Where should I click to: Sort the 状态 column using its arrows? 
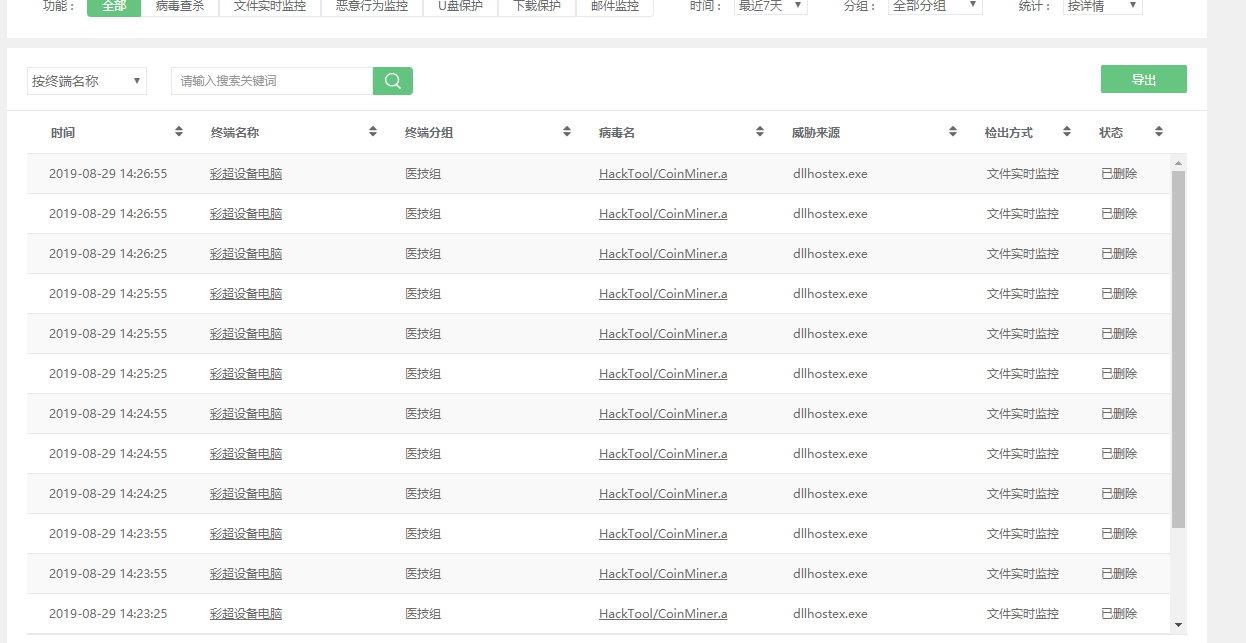[1159, 131]
